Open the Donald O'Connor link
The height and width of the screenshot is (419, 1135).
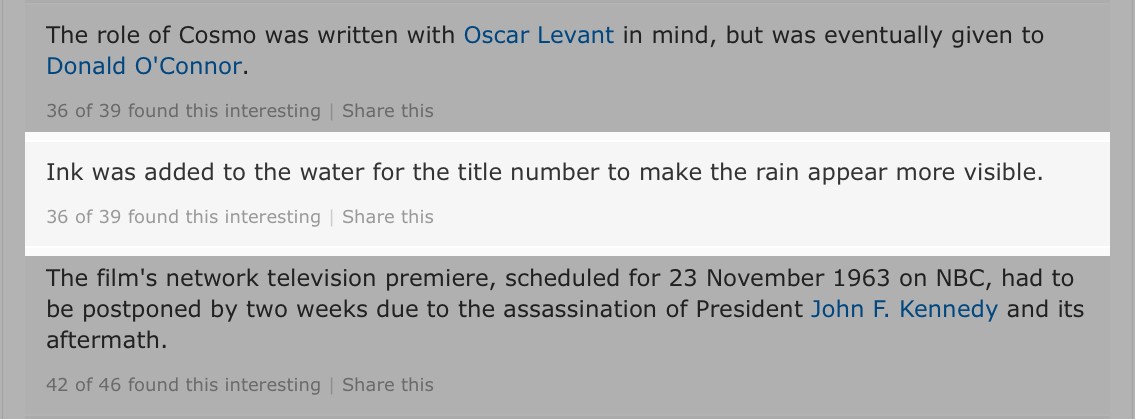coord(143,66)
